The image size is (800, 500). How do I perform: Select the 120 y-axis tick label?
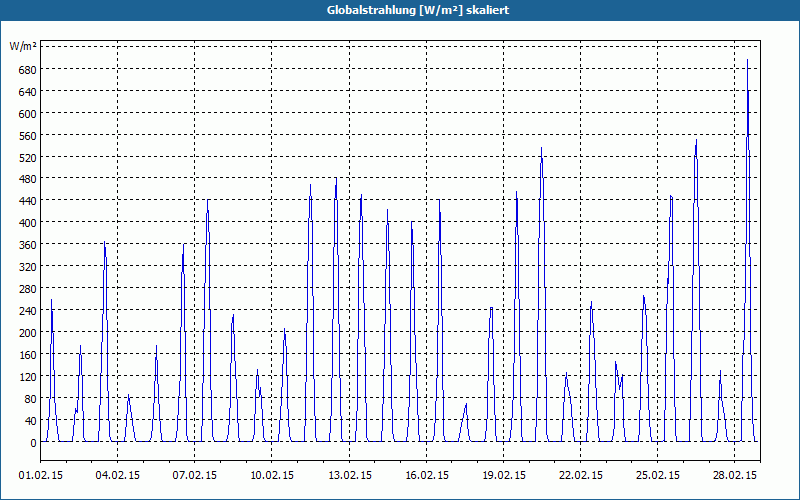(29, 377)
